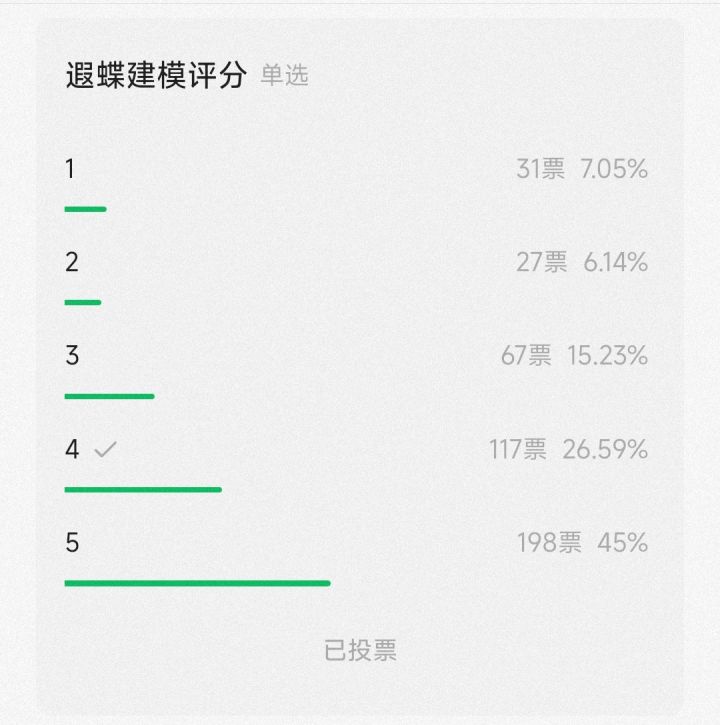Click the green progress bar for option 1

(85, 209)
